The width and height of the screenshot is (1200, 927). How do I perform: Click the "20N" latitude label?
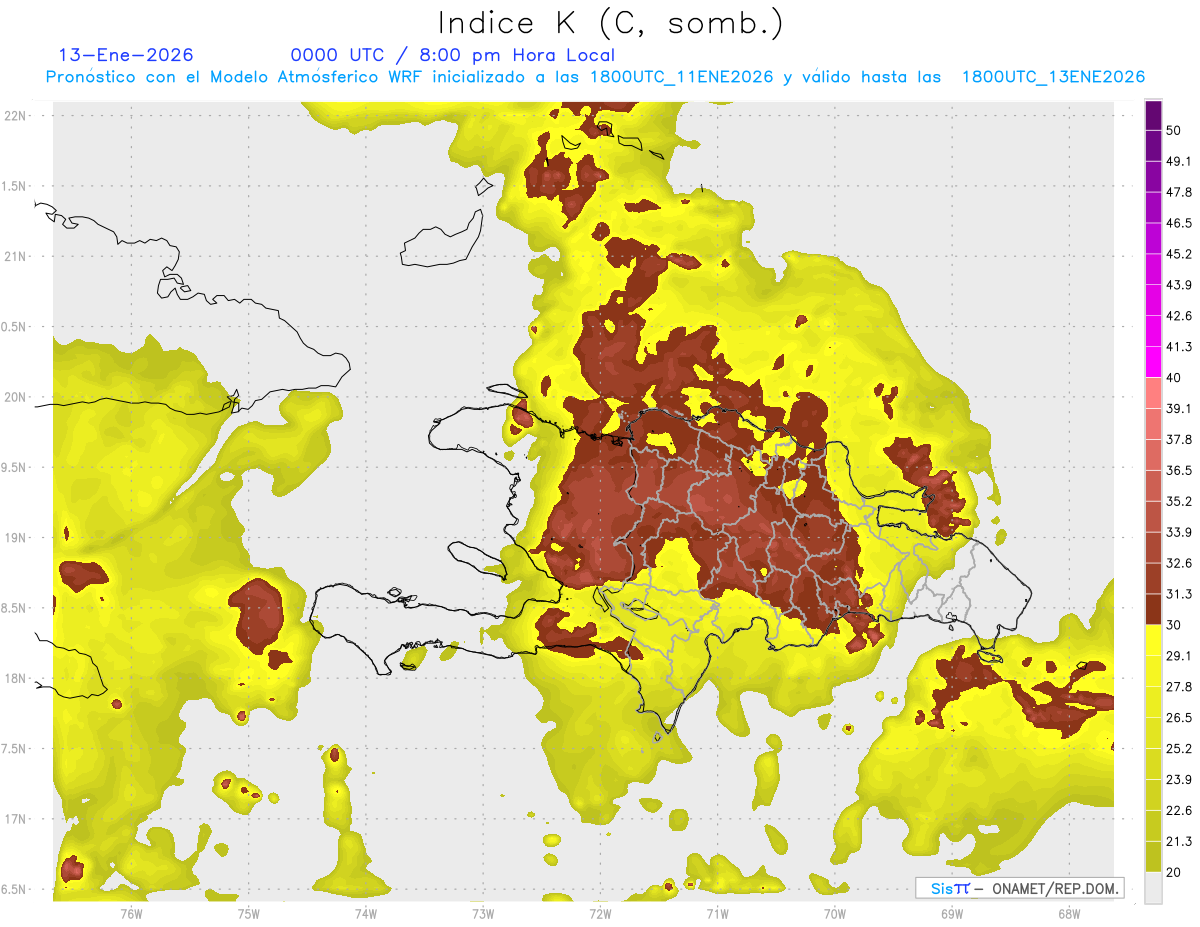pyautogui.click(x=17, y=397)
